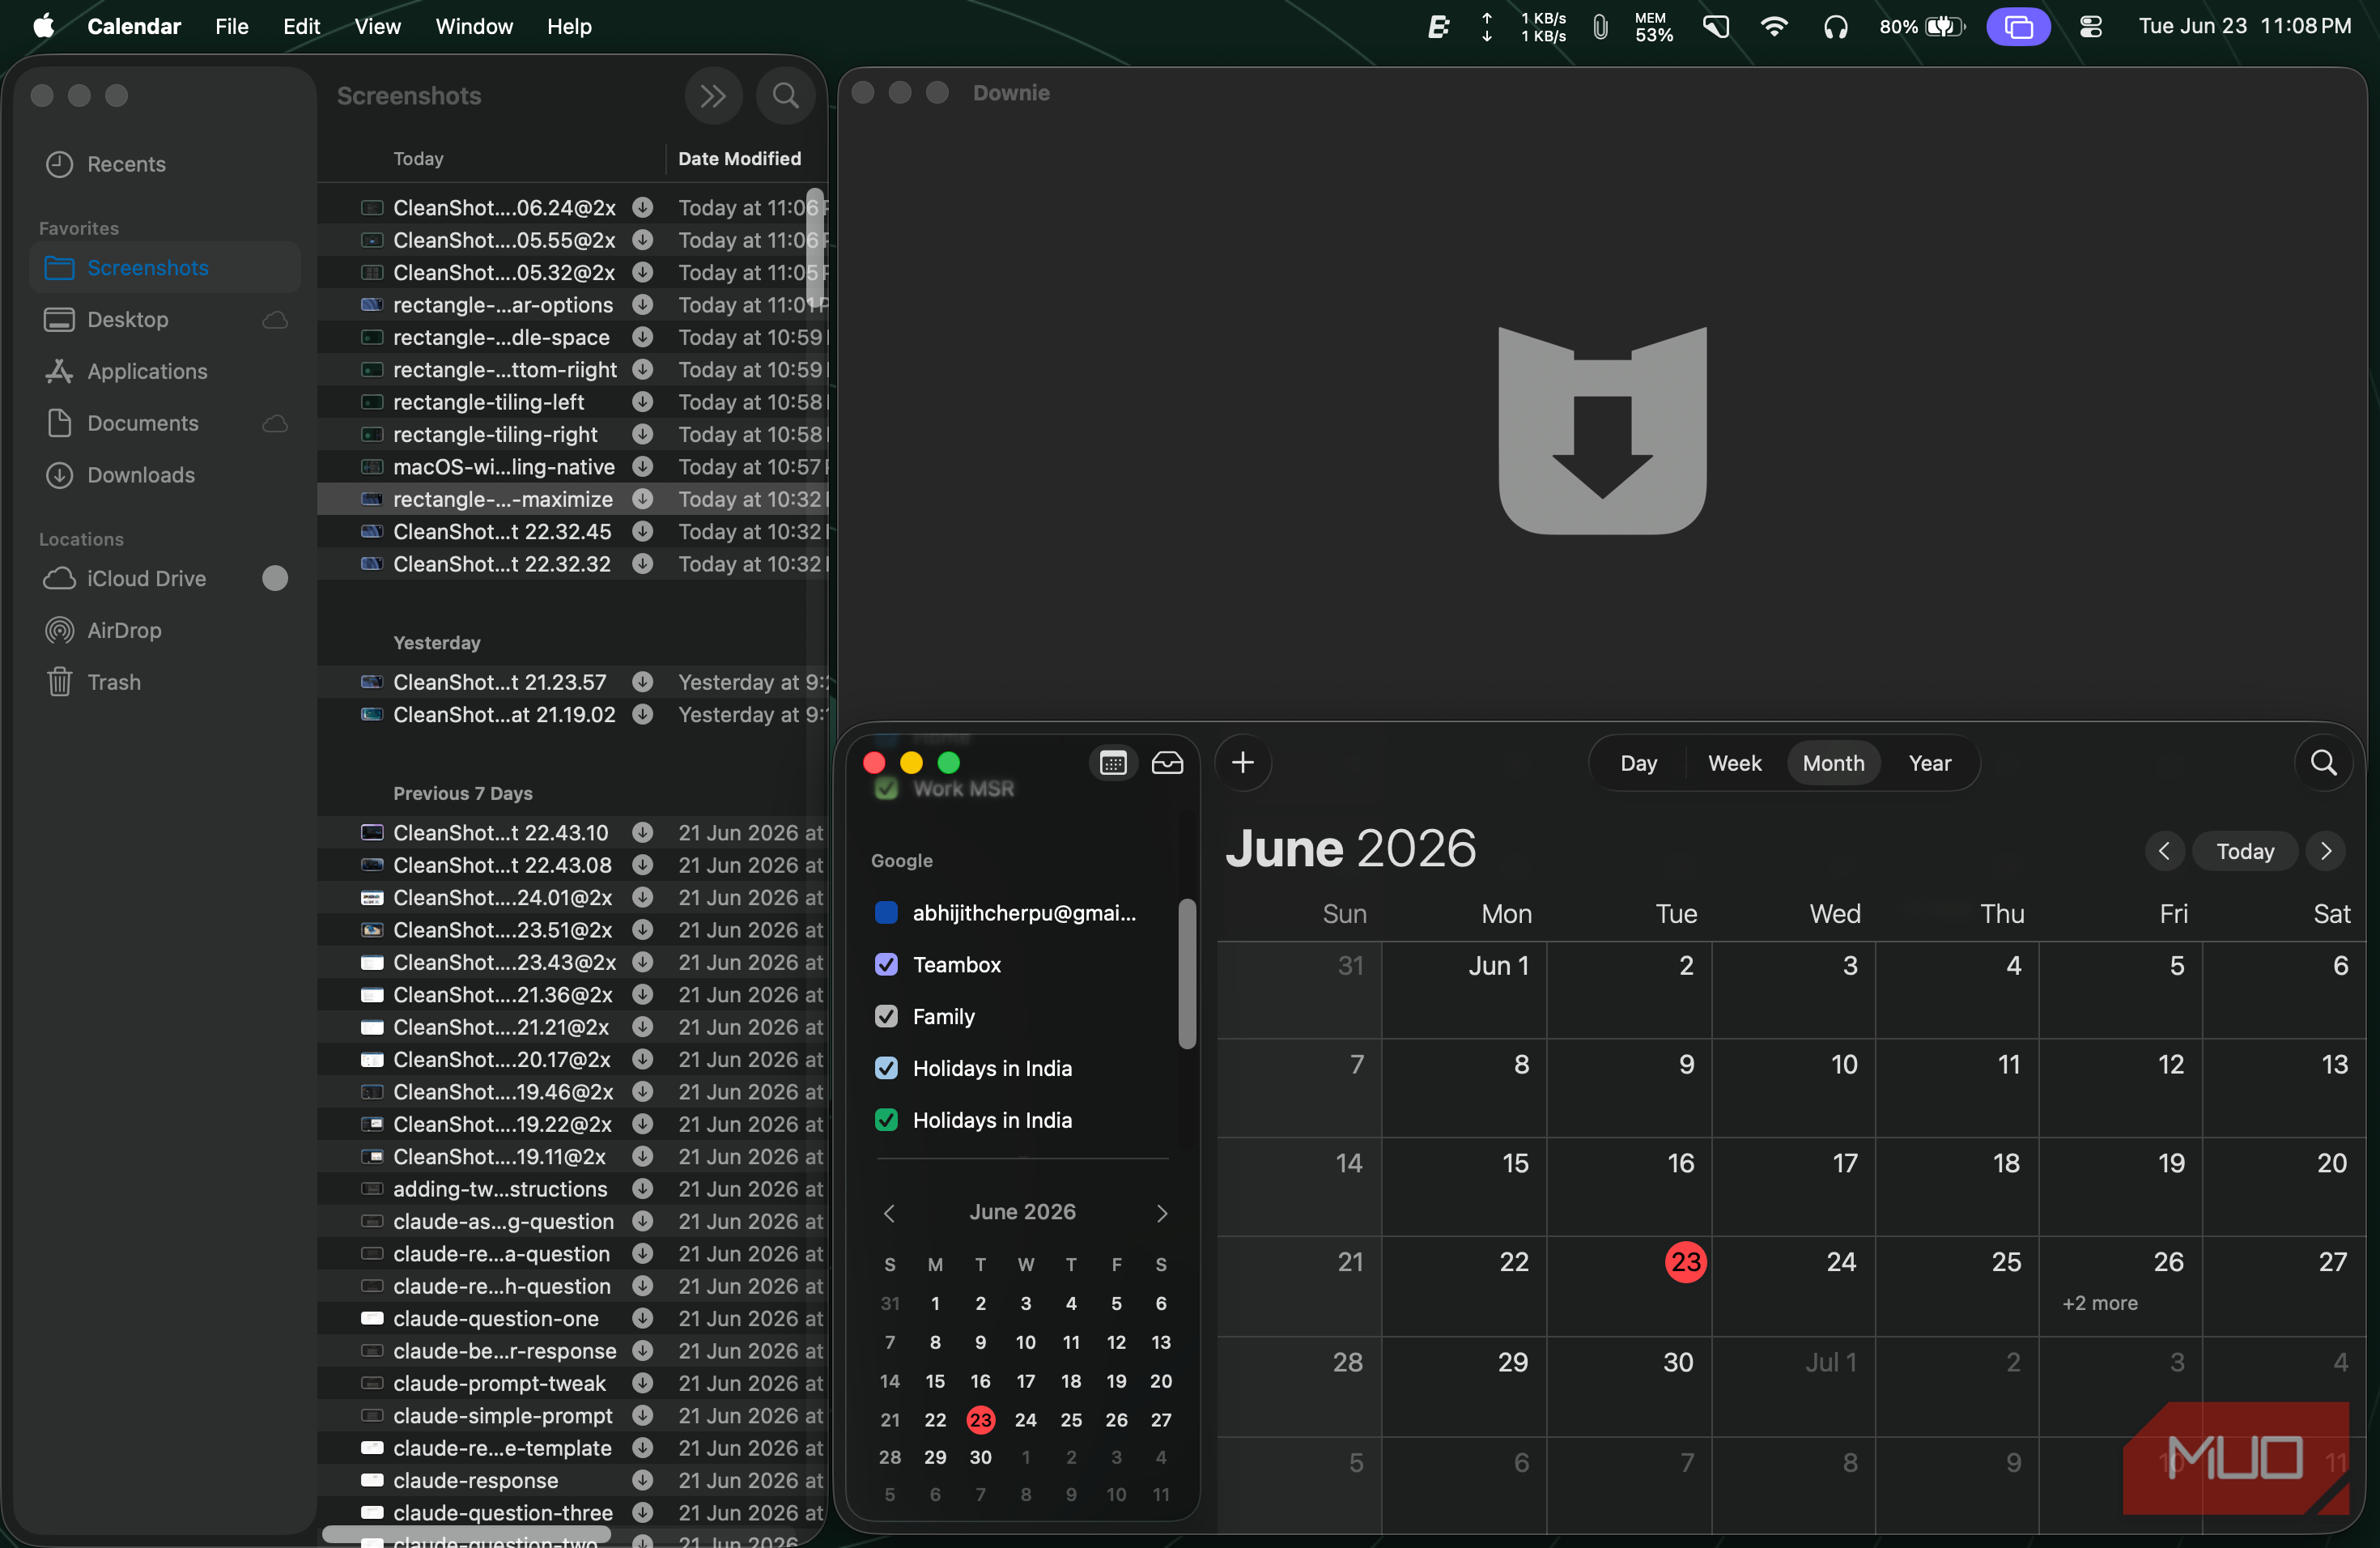Open the Edit menu
This screenshot has height=1548, width=2380.
[x=301, y=26]
